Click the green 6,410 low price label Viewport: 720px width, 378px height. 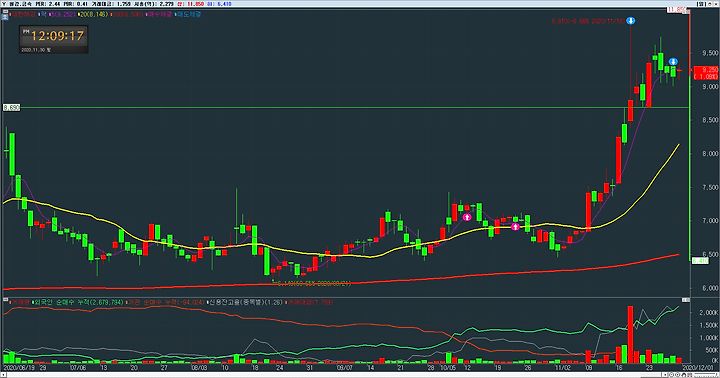[699, 260]
